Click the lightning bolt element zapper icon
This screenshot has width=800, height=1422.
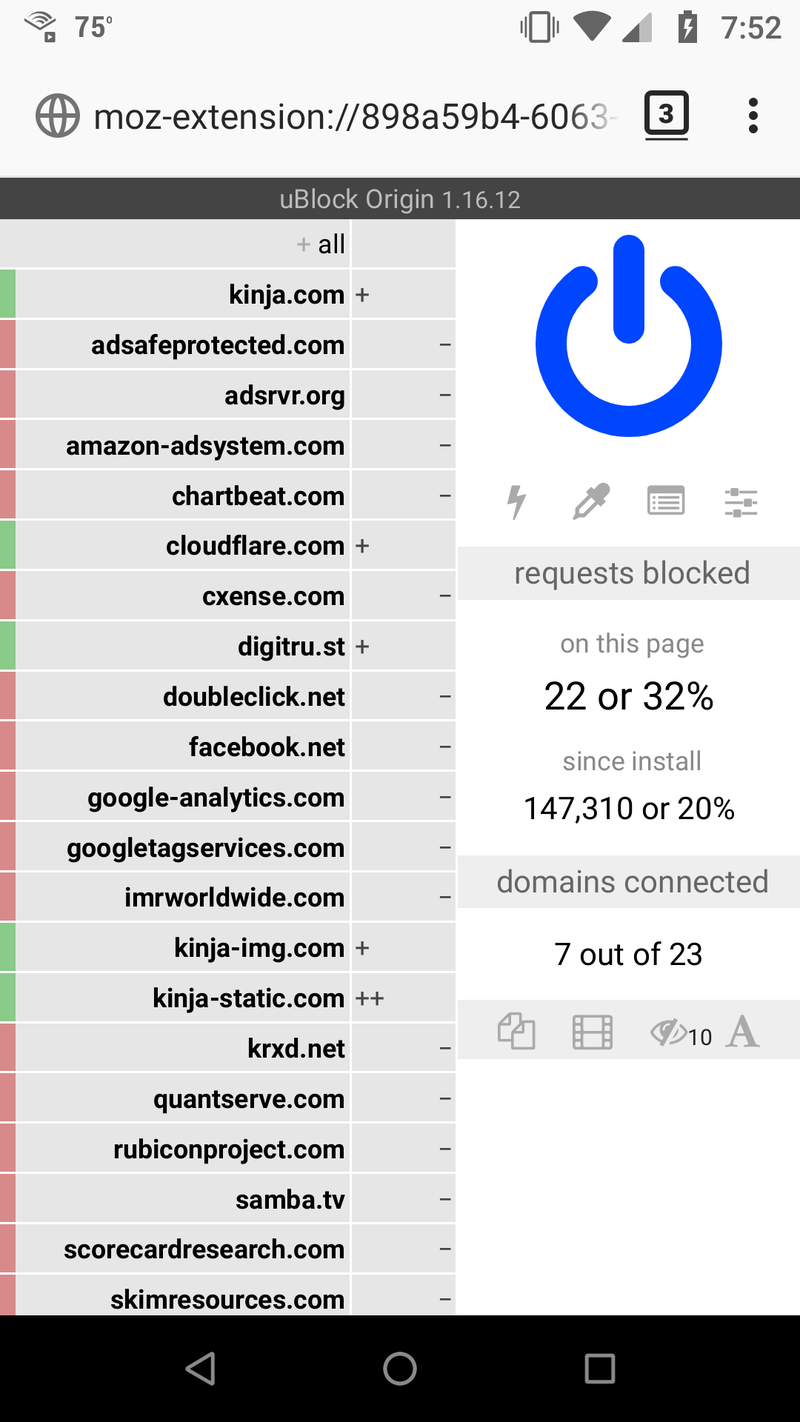tap(517, 501)
